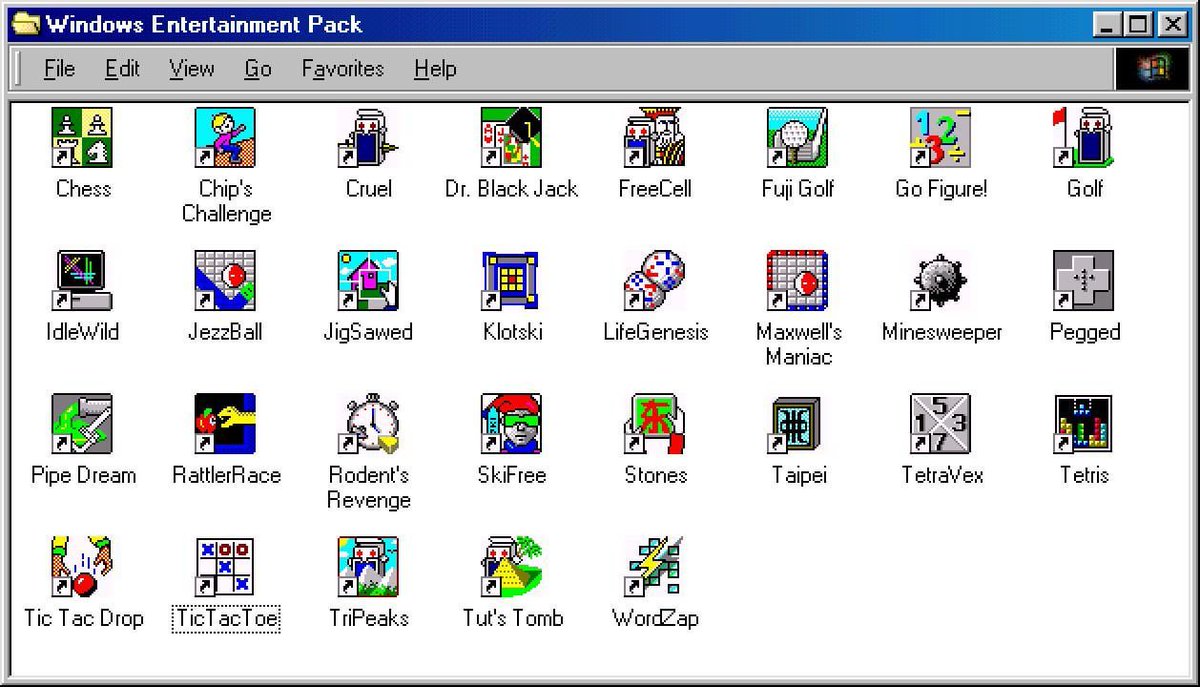Image resolution: width=1200 pixels, height=687 pixels.
Task: Open the Help menu
Action: coord(435,69)
